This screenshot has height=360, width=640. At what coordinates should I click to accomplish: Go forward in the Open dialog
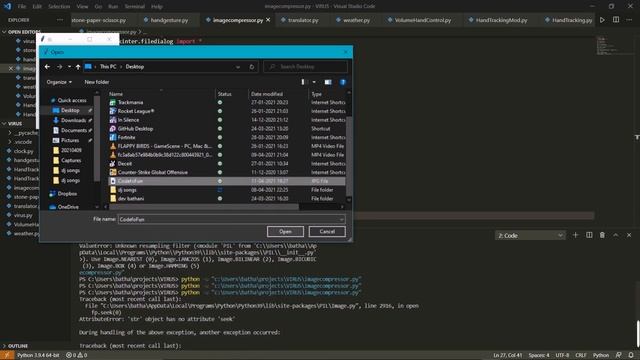click(x=60, y=67)
